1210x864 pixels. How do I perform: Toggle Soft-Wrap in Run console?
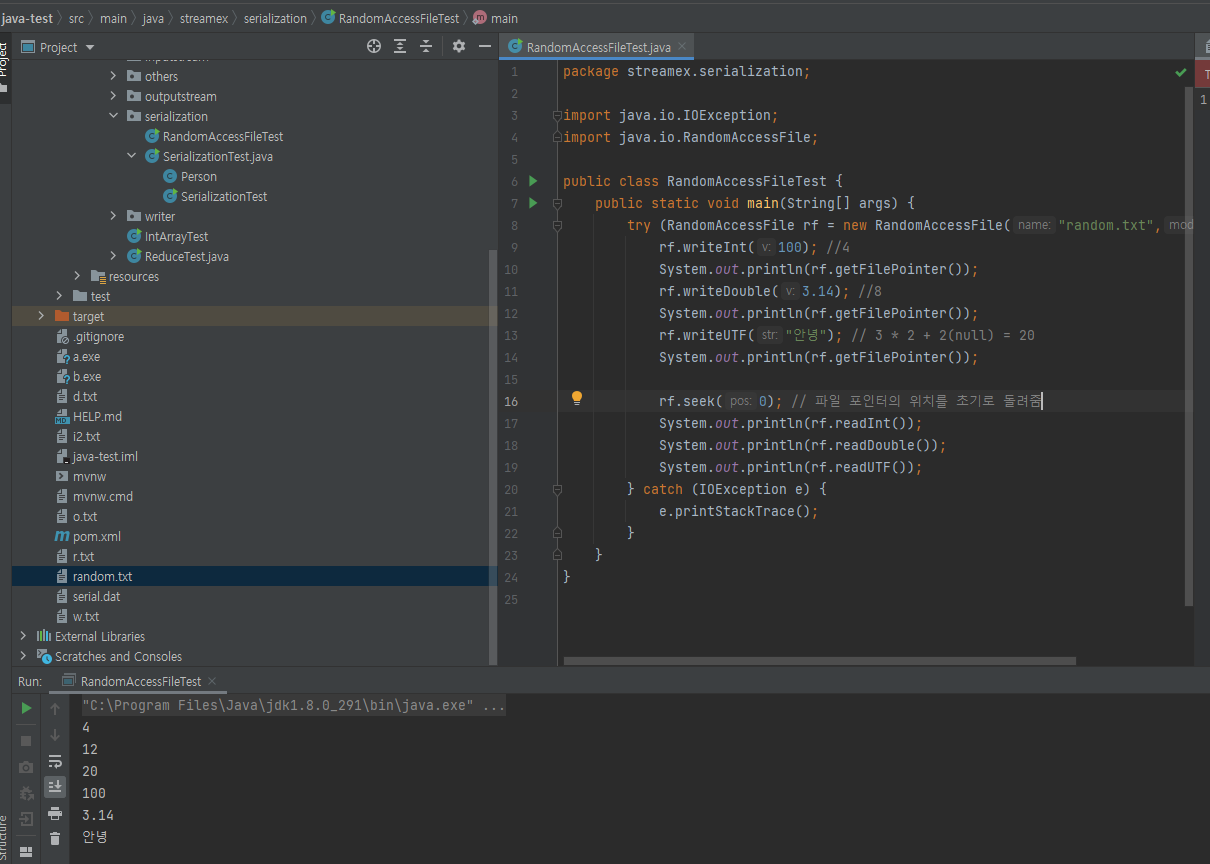[55, 761]
